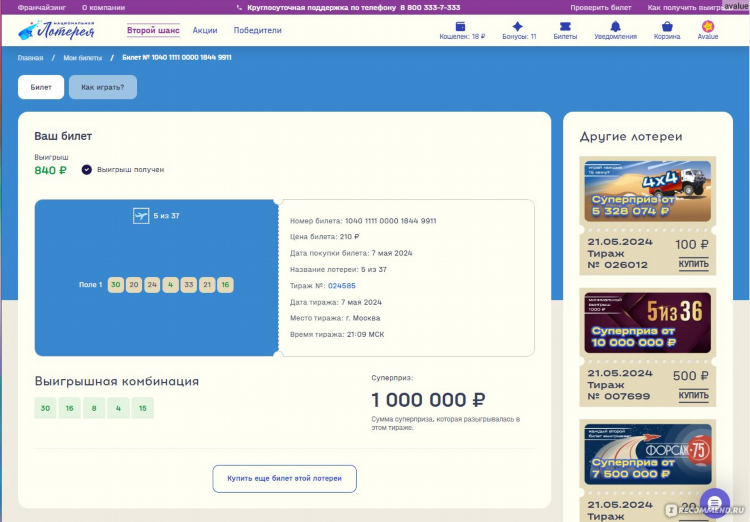This screenshot has height=522, width=750.
Task: Open Проверить билет link
Action: [x=601, y=8]
